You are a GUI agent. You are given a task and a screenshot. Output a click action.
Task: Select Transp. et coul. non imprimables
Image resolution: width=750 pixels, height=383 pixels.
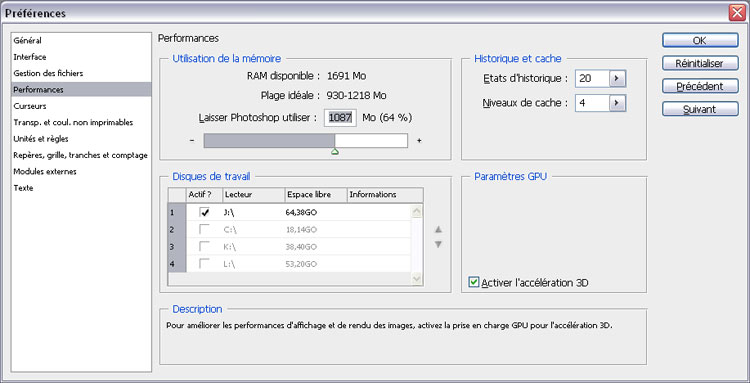pyautogui.click(x=73, y=122)
